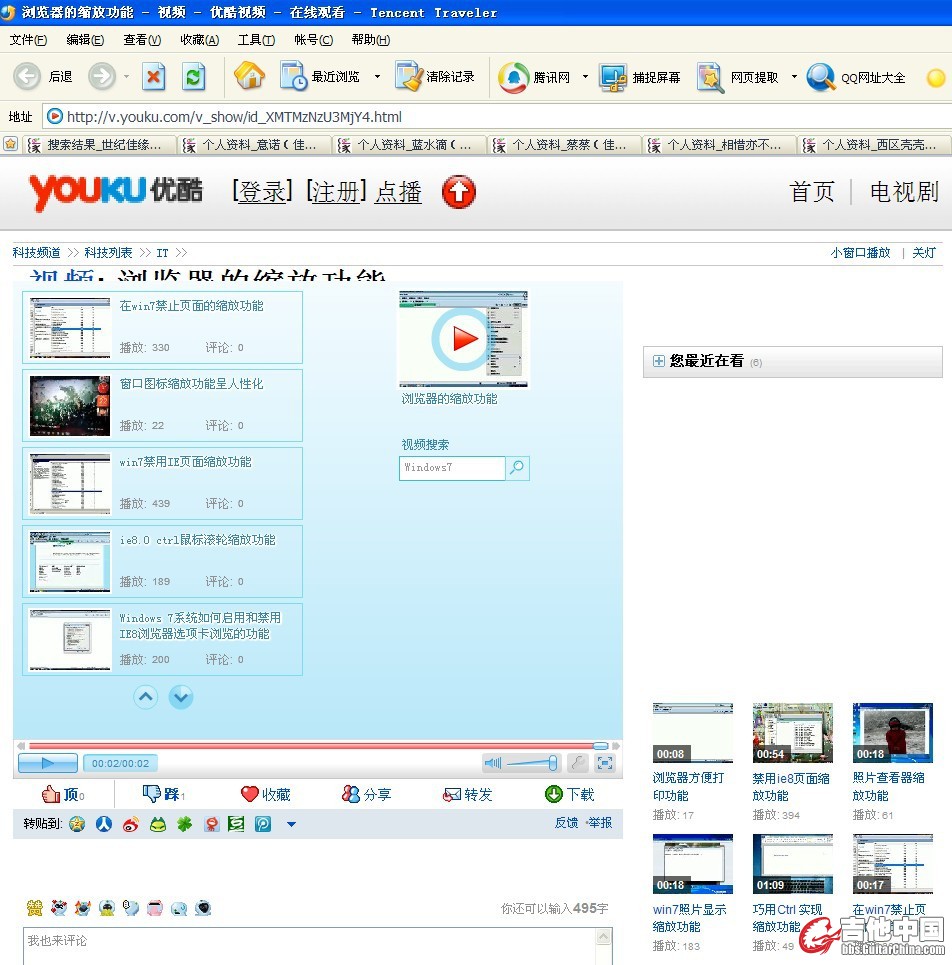Screen dimensions: 952x965
Task: Click the 踩 thumbs down button
Action: click(164, 795)
